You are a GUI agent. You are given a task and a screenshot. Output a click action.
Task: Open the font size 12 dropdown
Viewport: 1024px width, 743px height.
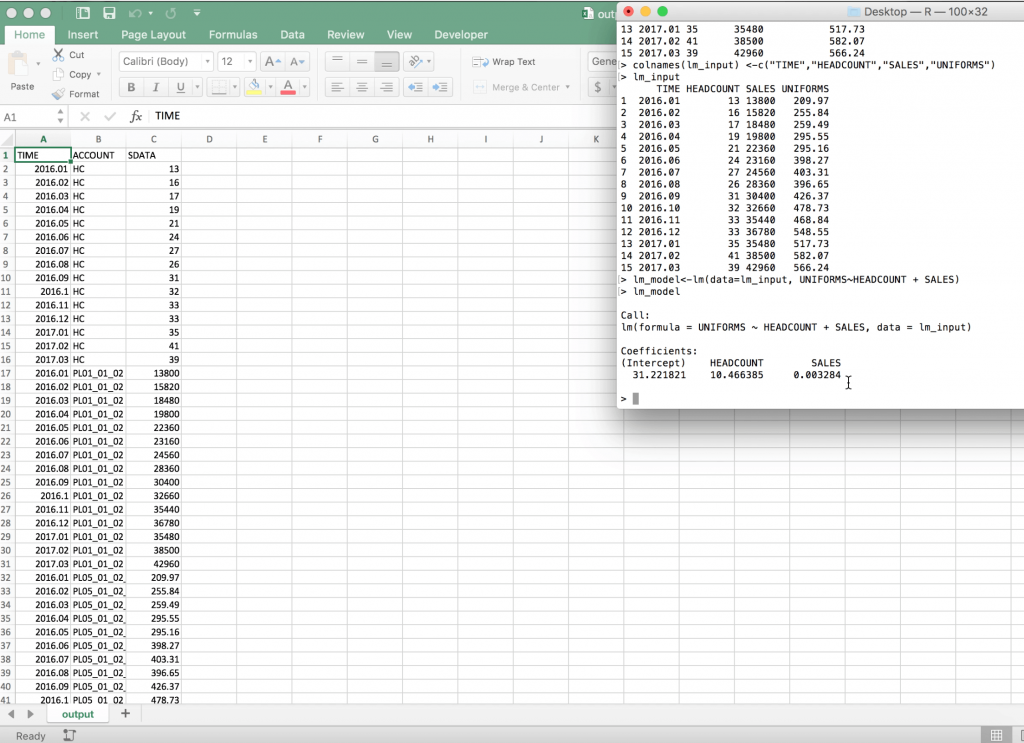(250, 61)
